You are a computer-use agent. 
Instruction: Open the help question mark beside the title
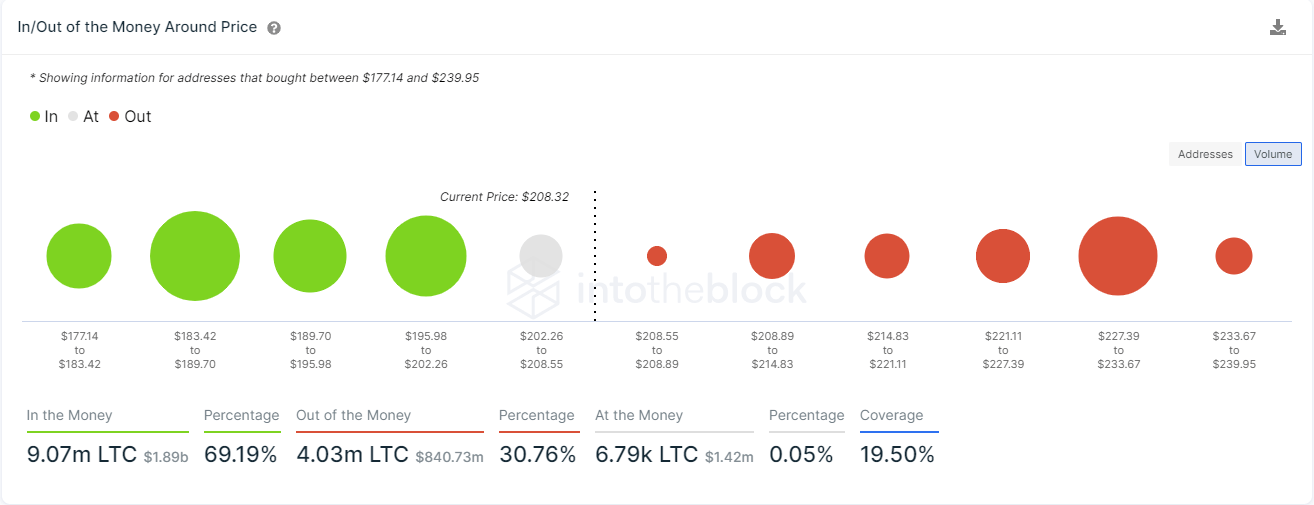tap(274, 28)
